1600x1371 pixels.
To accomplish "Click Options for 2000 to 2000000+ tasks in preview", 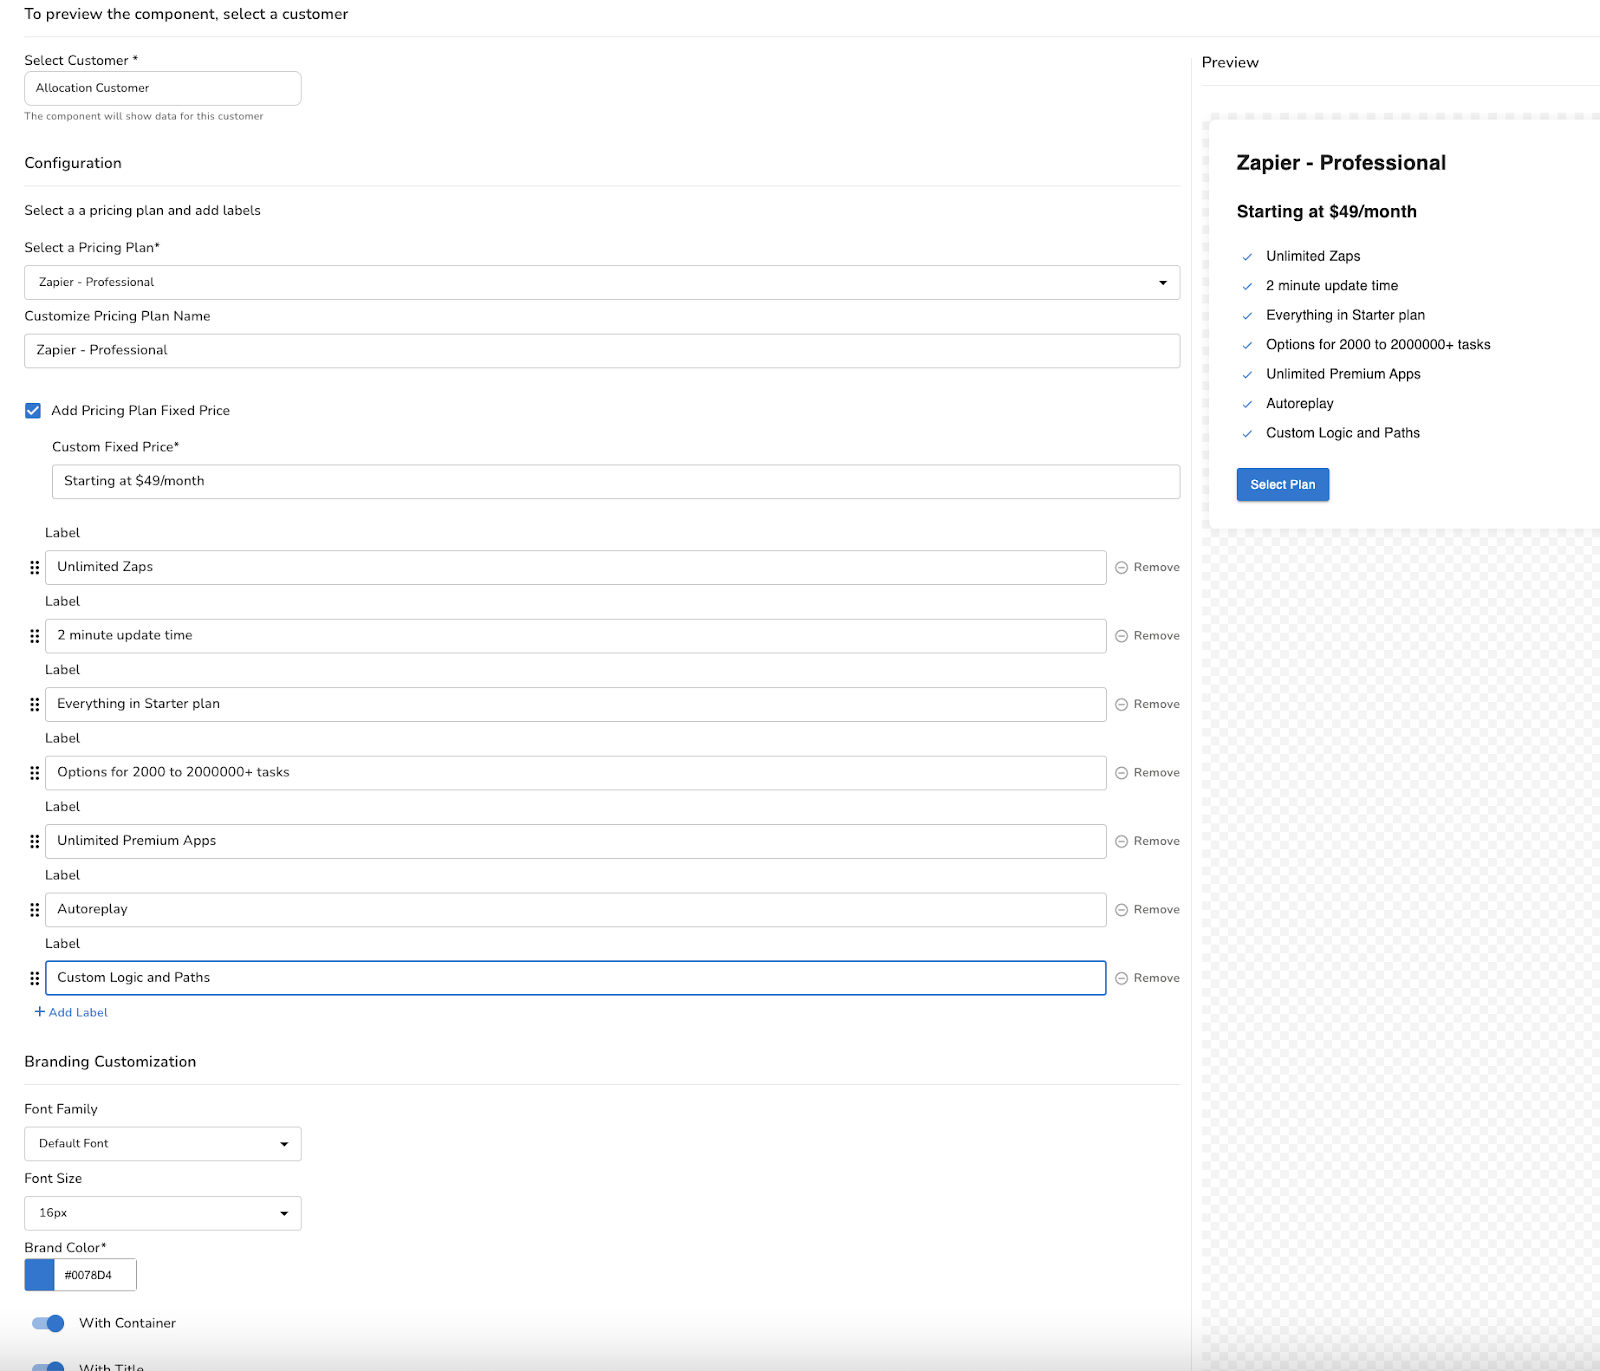I will coord(1378,345).
